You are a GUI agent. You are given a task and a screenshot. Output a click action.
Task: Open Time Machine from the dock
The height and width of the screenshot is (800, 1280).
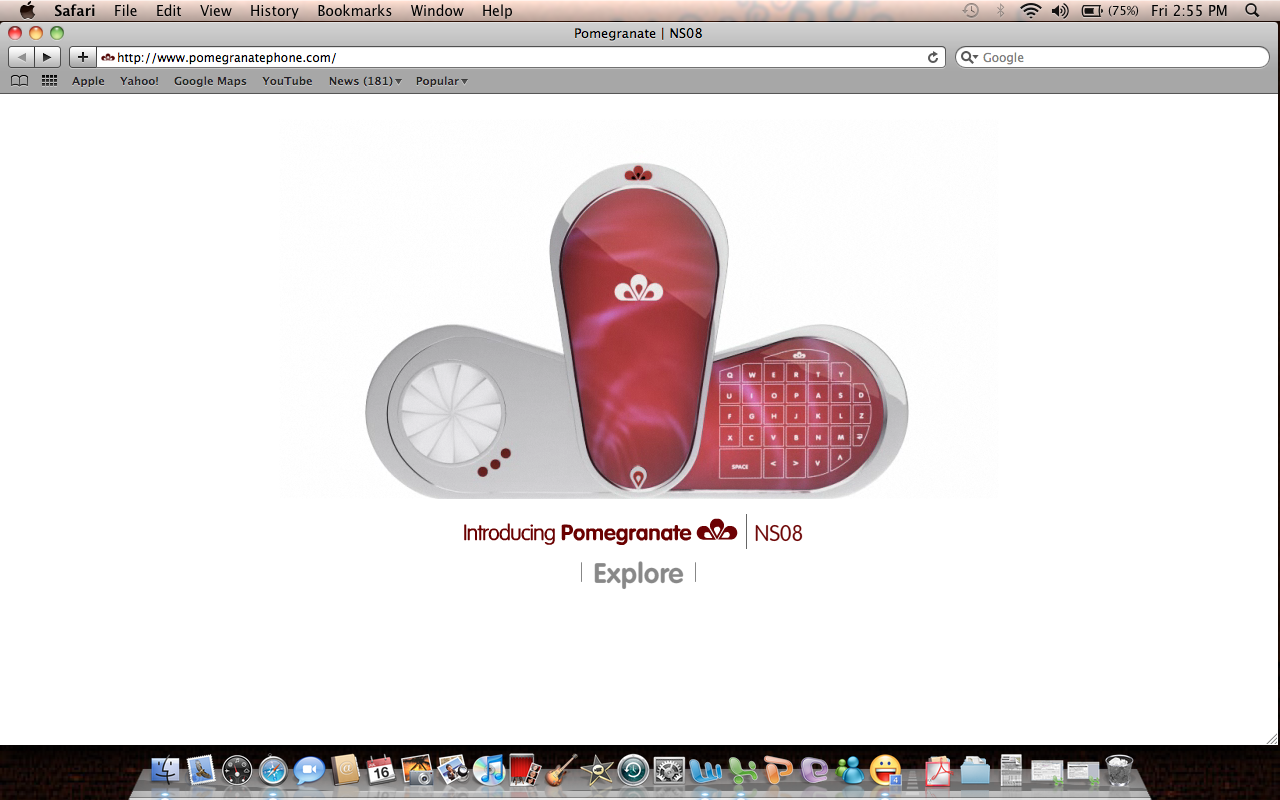click(x=633, y=770)
